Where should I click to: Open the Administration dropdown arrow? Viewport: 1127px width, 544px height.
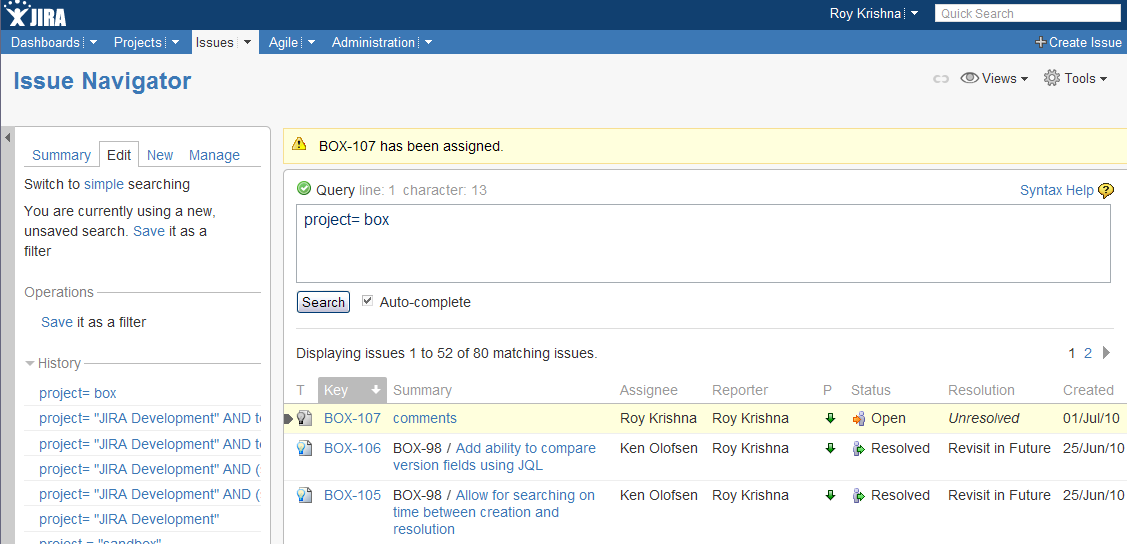pos(428,42)
